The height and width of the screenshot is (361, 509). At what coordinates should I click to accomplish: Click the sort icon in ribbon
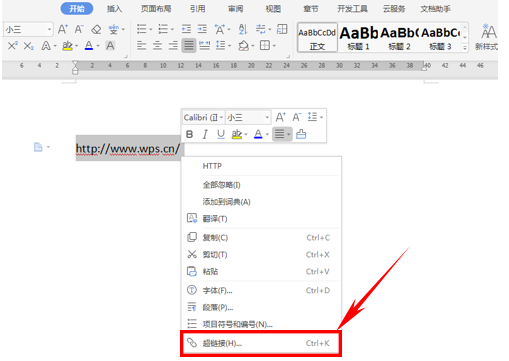[243, 29]
